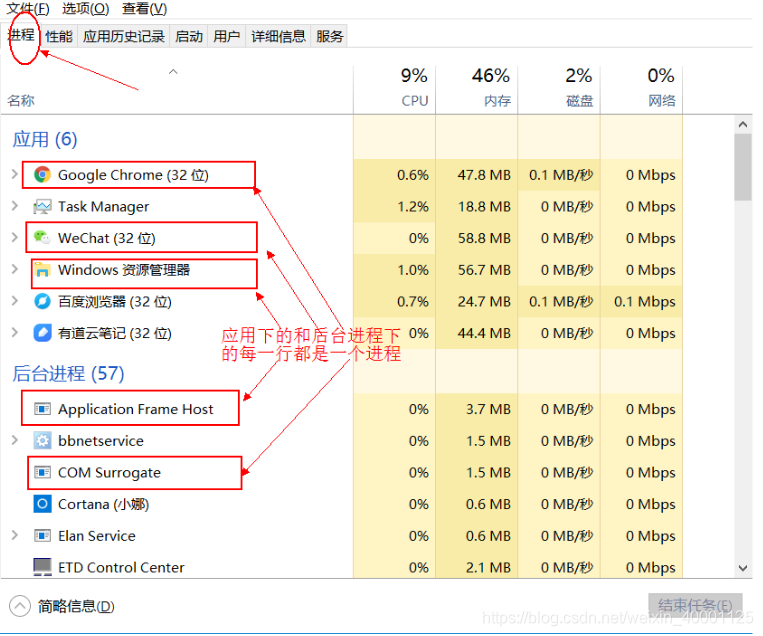Click the Elan Service icon
The image size is (763, 636).
point(42,536)
